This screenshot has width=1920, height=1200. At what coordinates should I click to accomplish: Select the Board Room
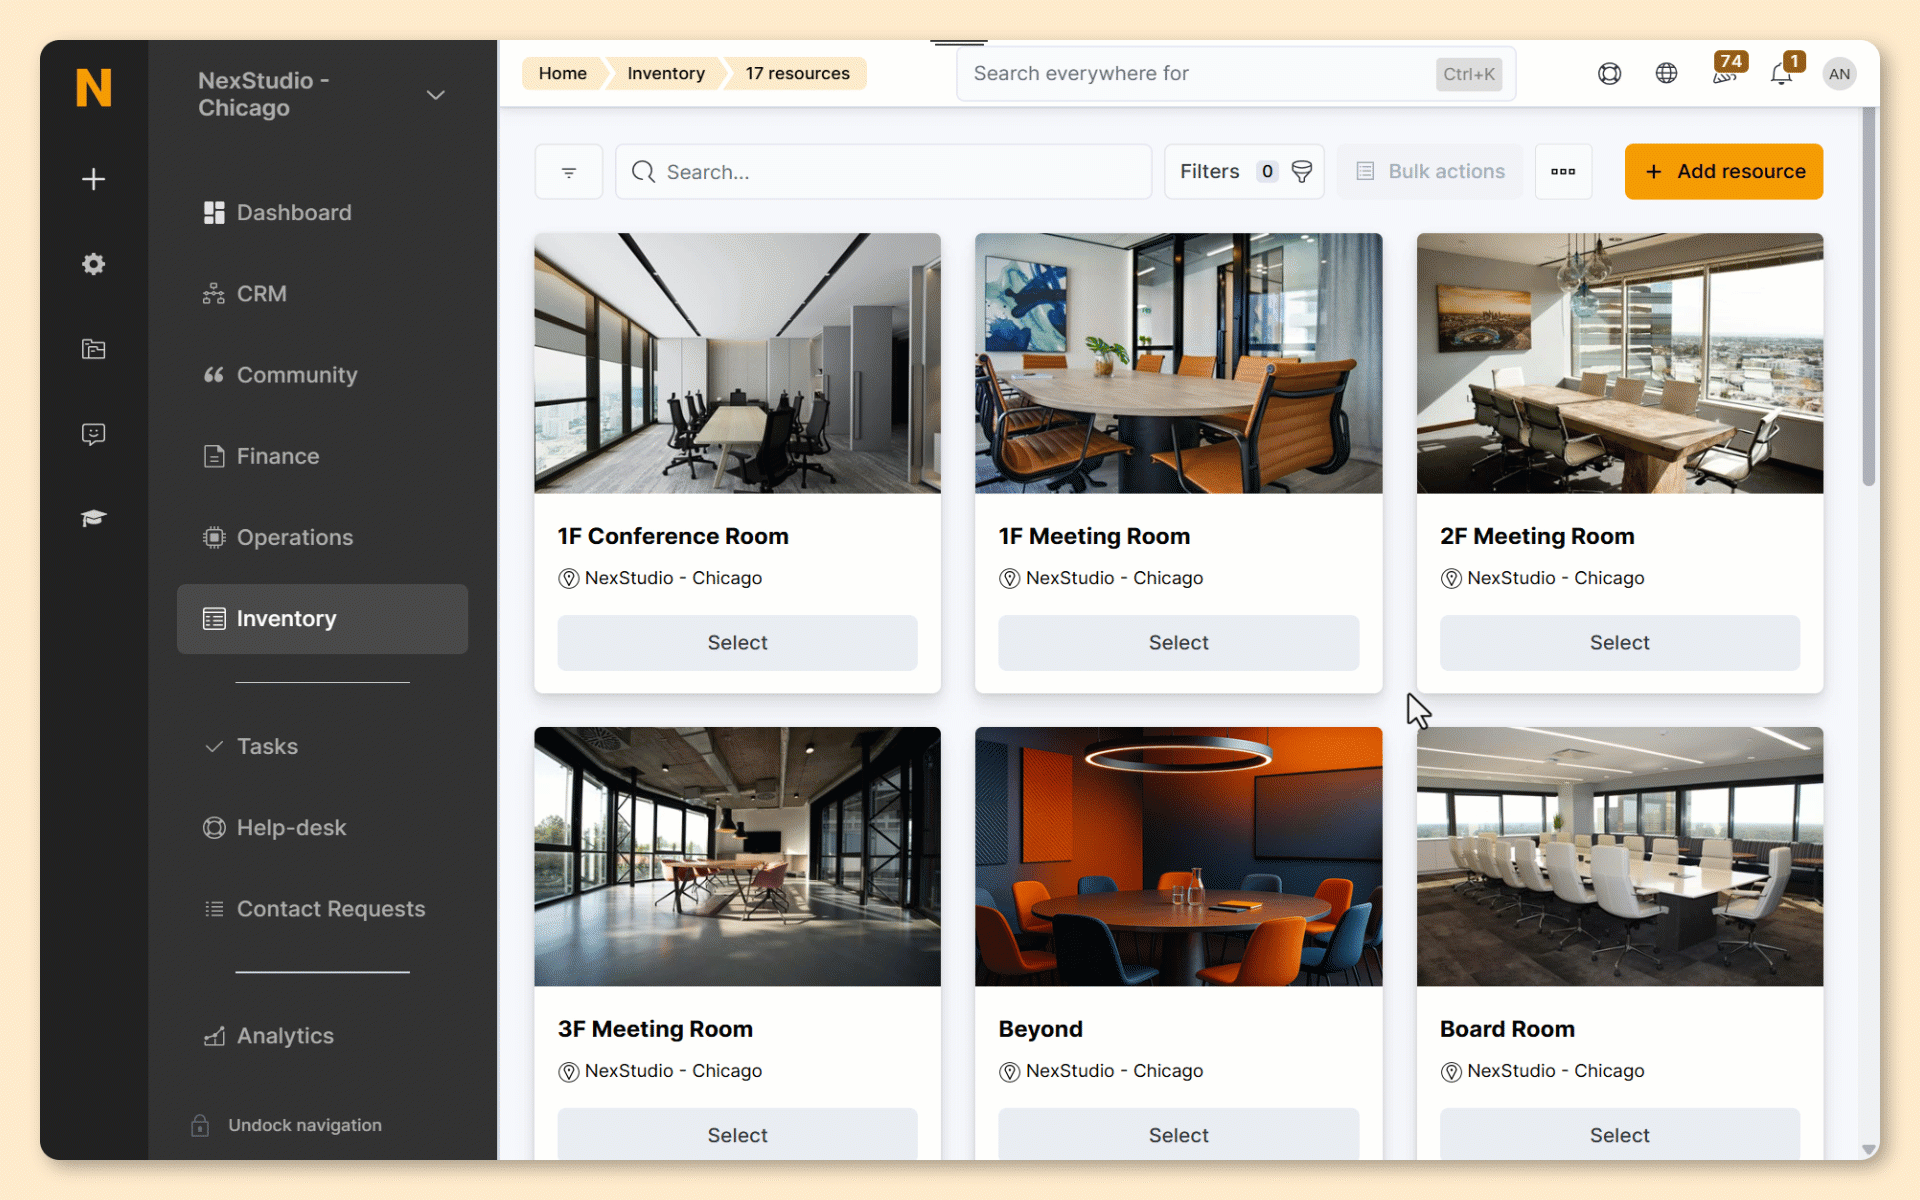(1620, 1135)
